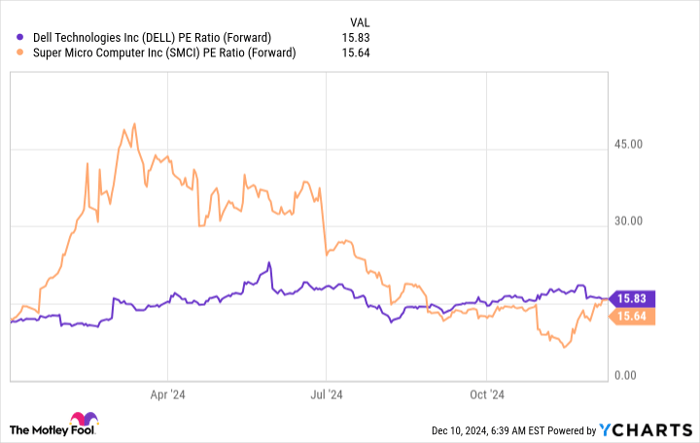This screenshot has width=700, height=443.
Task: Click the Motley Fool jester hat icon
Action: coord(82,421)
